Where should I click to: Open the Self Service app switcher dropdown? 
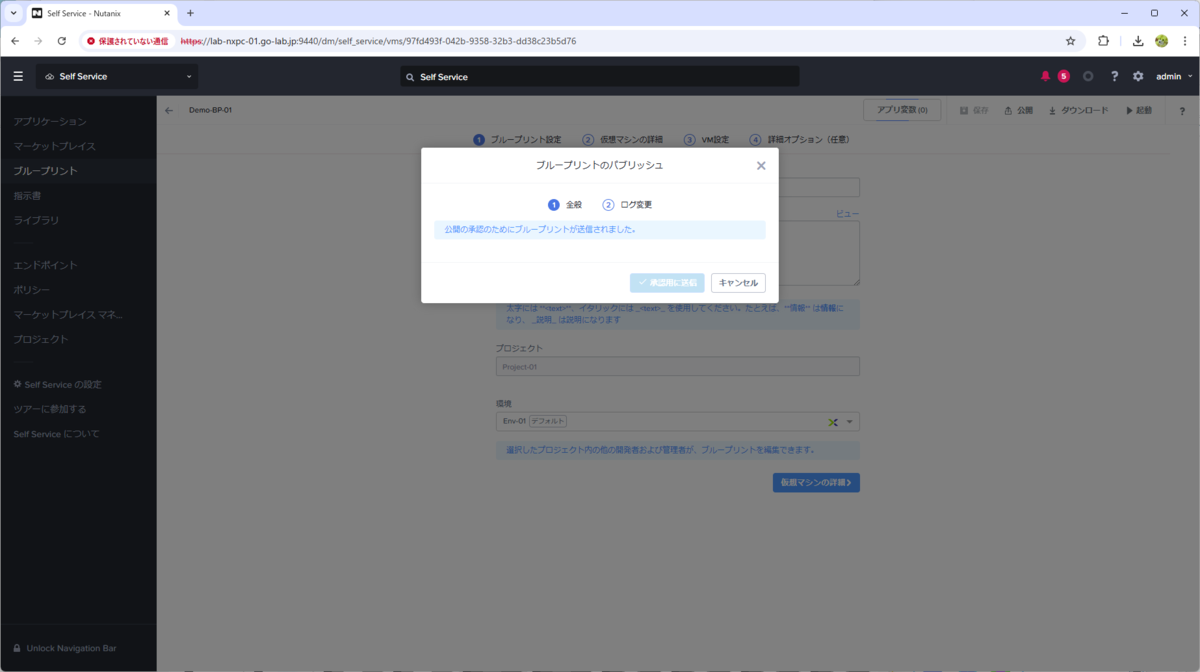pyautogui.click(x=117, y=76)
